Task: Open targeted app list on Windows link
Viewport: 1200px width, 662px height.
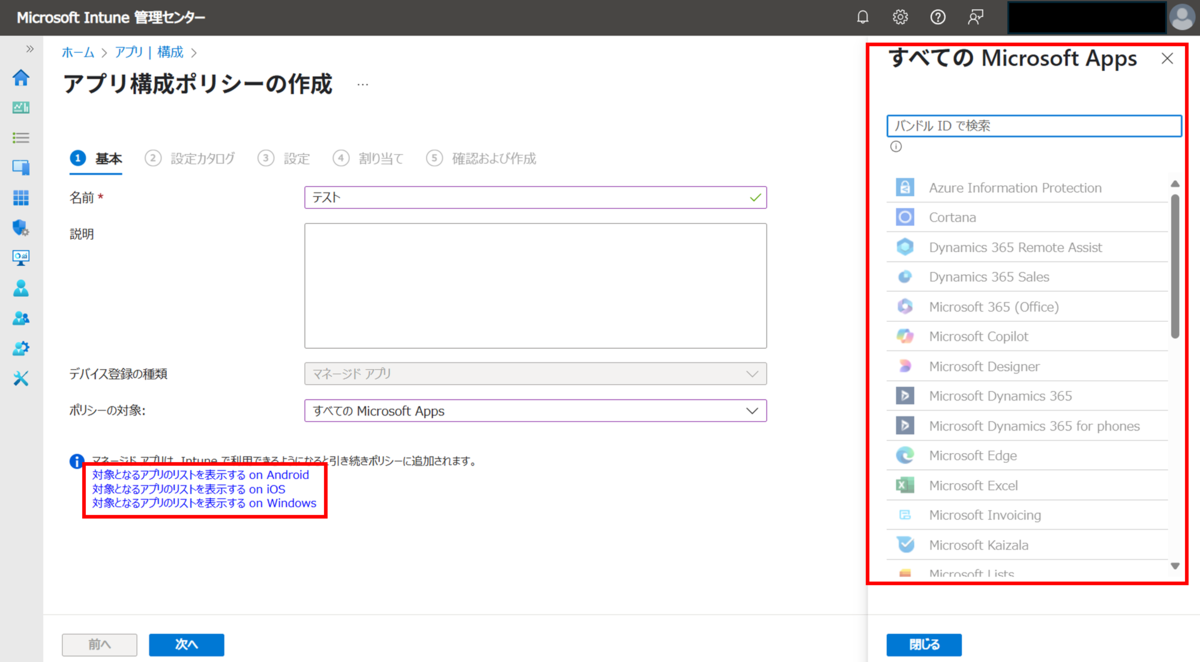Action: [x=204, y=503]
